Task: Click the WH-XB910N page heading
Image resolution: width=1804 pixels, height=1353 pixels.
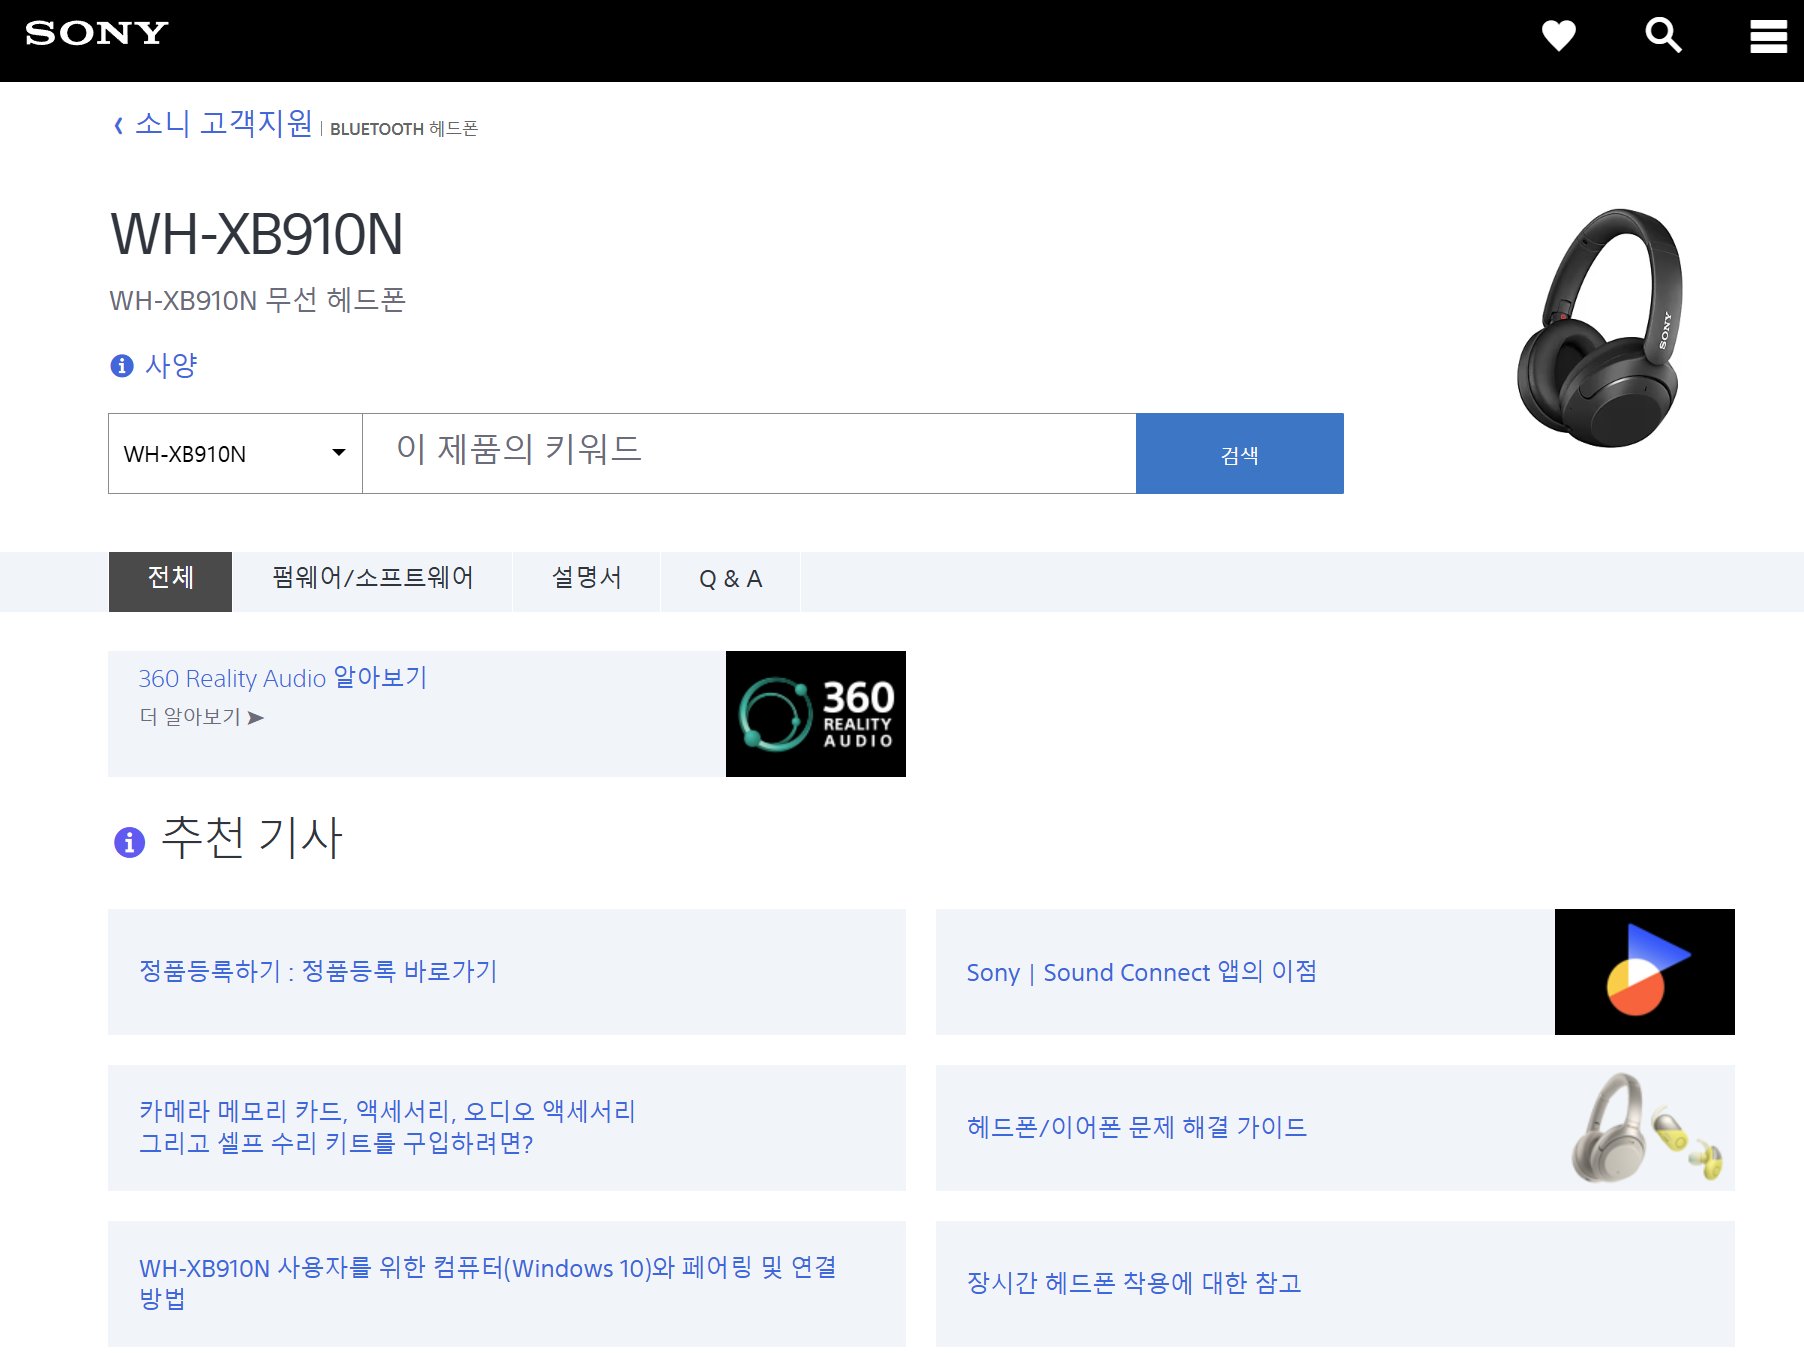Action: click(x=257, y=235)
